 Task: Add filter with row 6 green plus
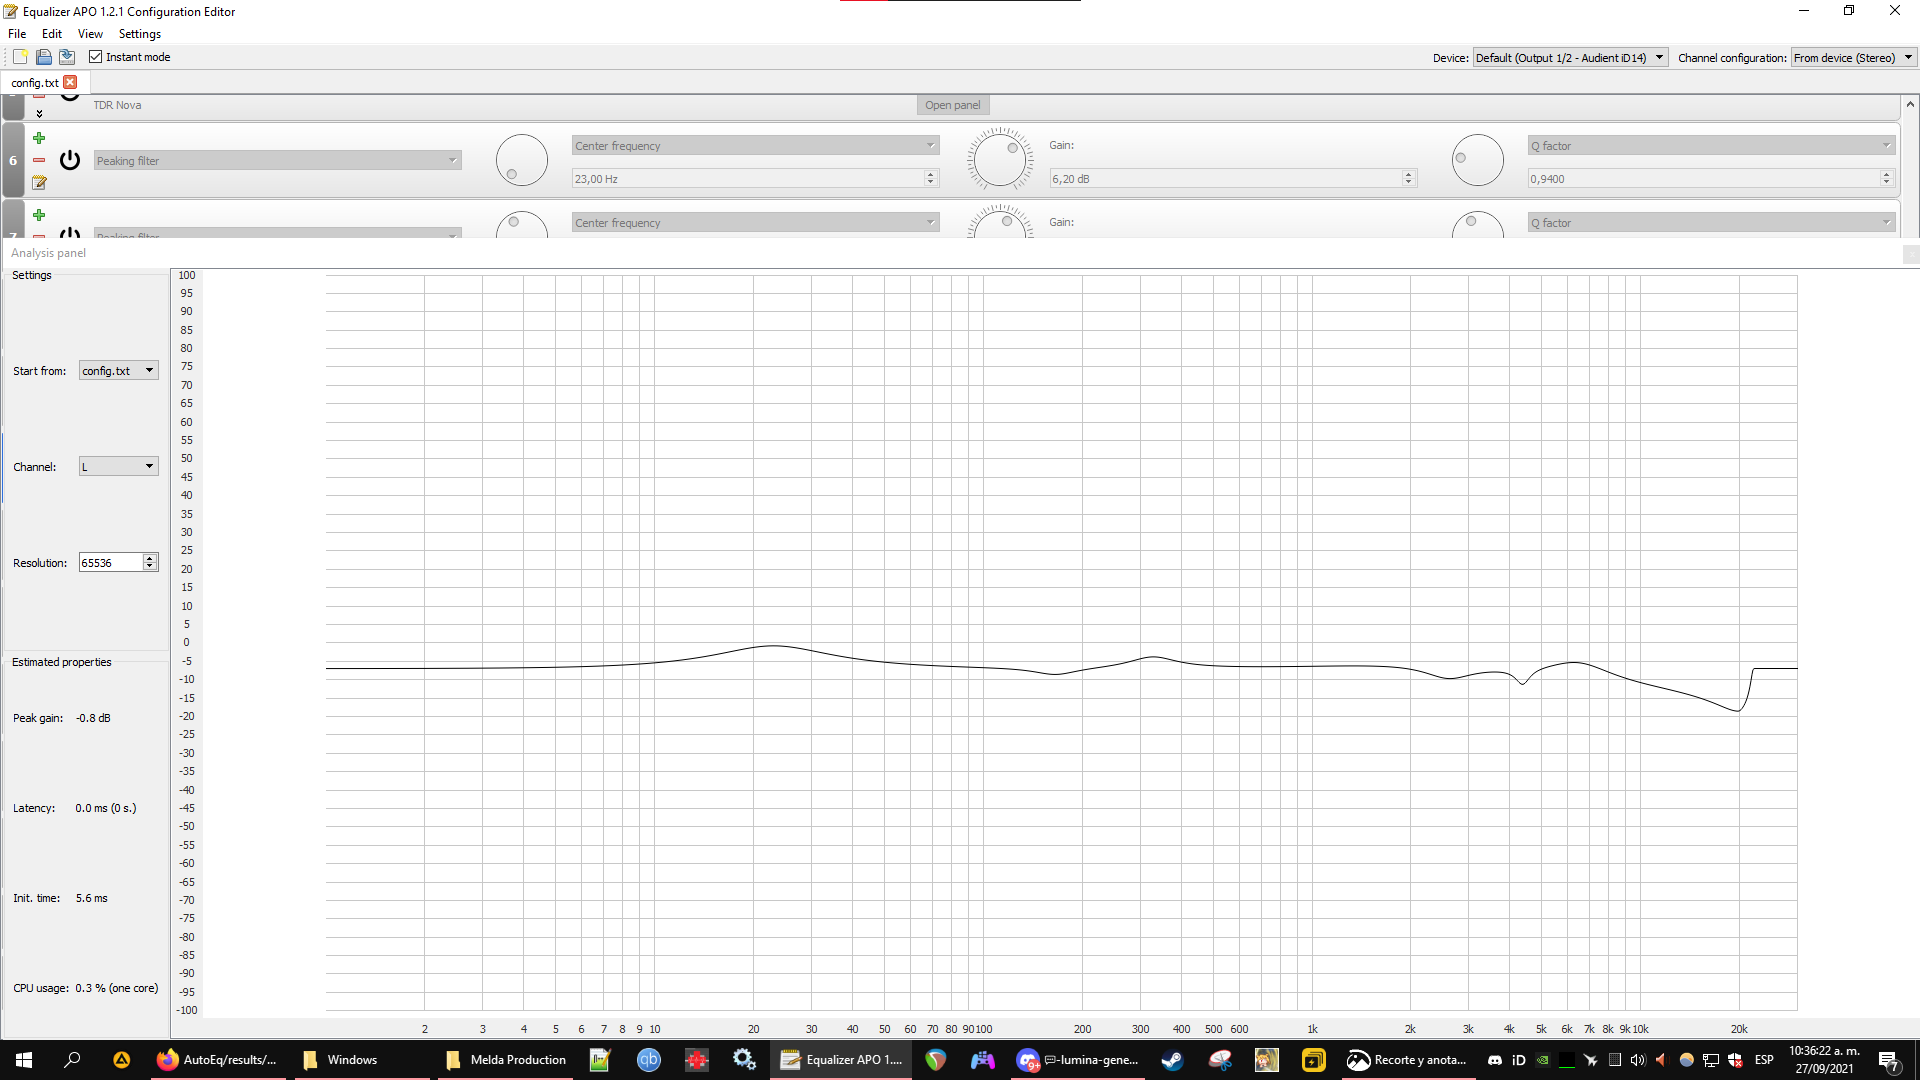point(39,138)
